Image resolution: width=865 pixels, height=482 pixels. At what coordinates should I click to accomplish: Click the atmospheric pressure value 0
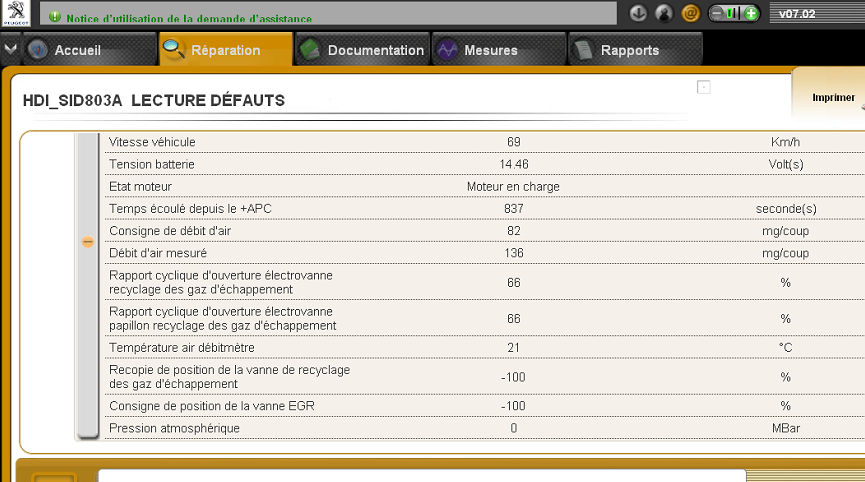514,428
